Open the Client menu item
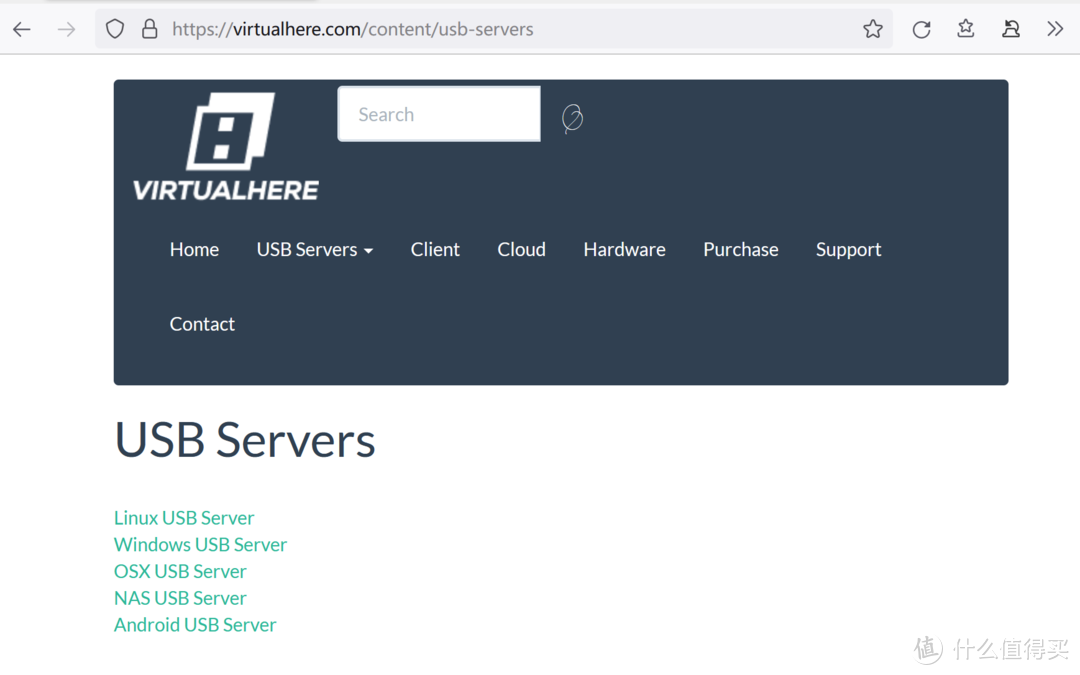This screenshot has width=1080, height=675. click(435, 250)
